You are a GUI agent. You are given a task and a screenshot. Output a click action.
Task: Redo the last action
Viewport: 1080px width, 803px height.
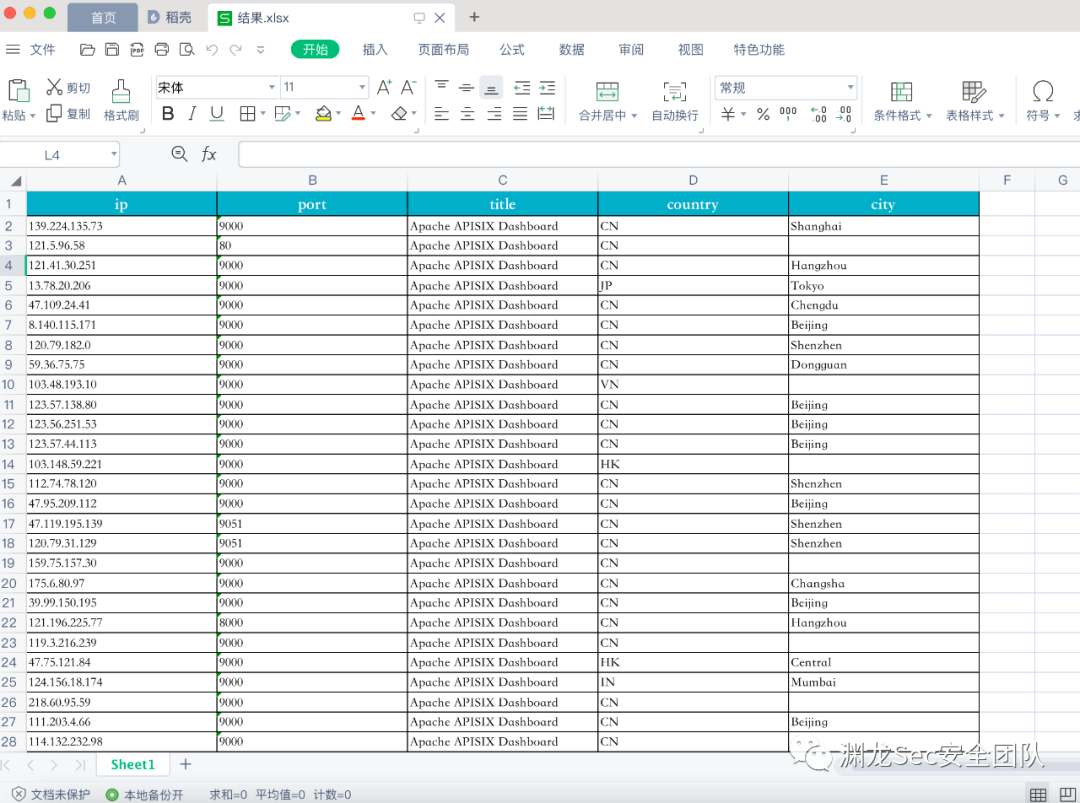click(x=236, y=50)
